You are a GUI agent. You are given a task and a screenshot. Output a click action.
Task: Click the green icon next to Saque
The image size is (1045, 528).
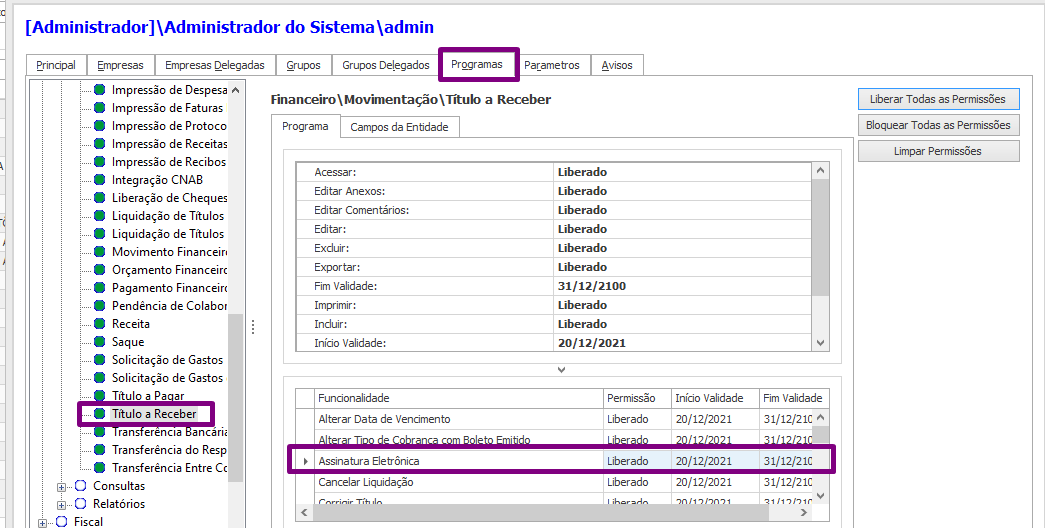(x=100, y=342)
